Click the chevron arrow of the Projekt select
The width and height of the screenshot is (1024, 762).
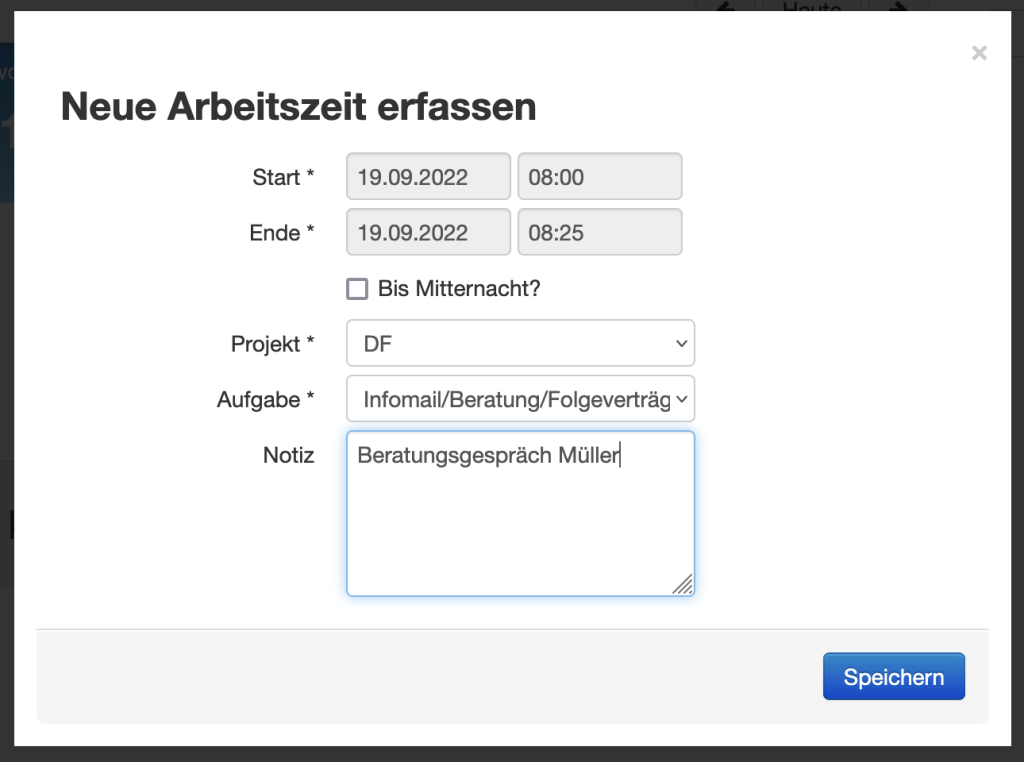(681, 344)
